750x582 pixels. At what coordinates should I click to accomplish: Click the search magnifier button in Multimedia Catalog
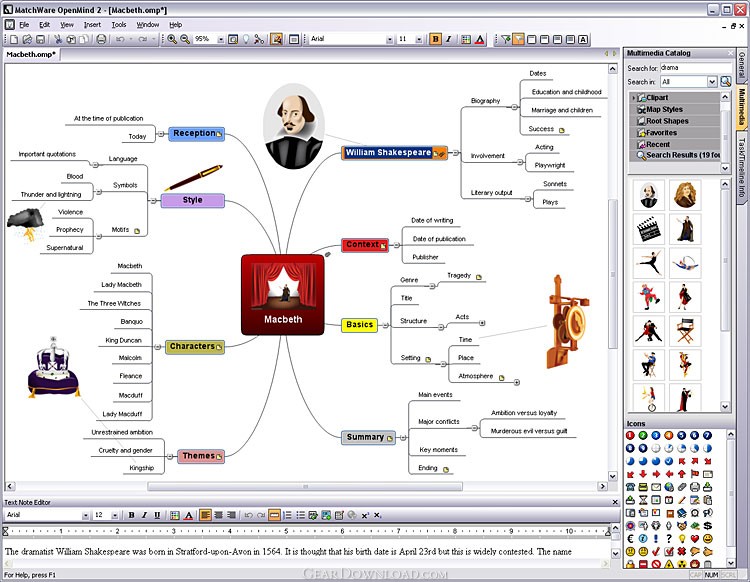tap(726, 82)
